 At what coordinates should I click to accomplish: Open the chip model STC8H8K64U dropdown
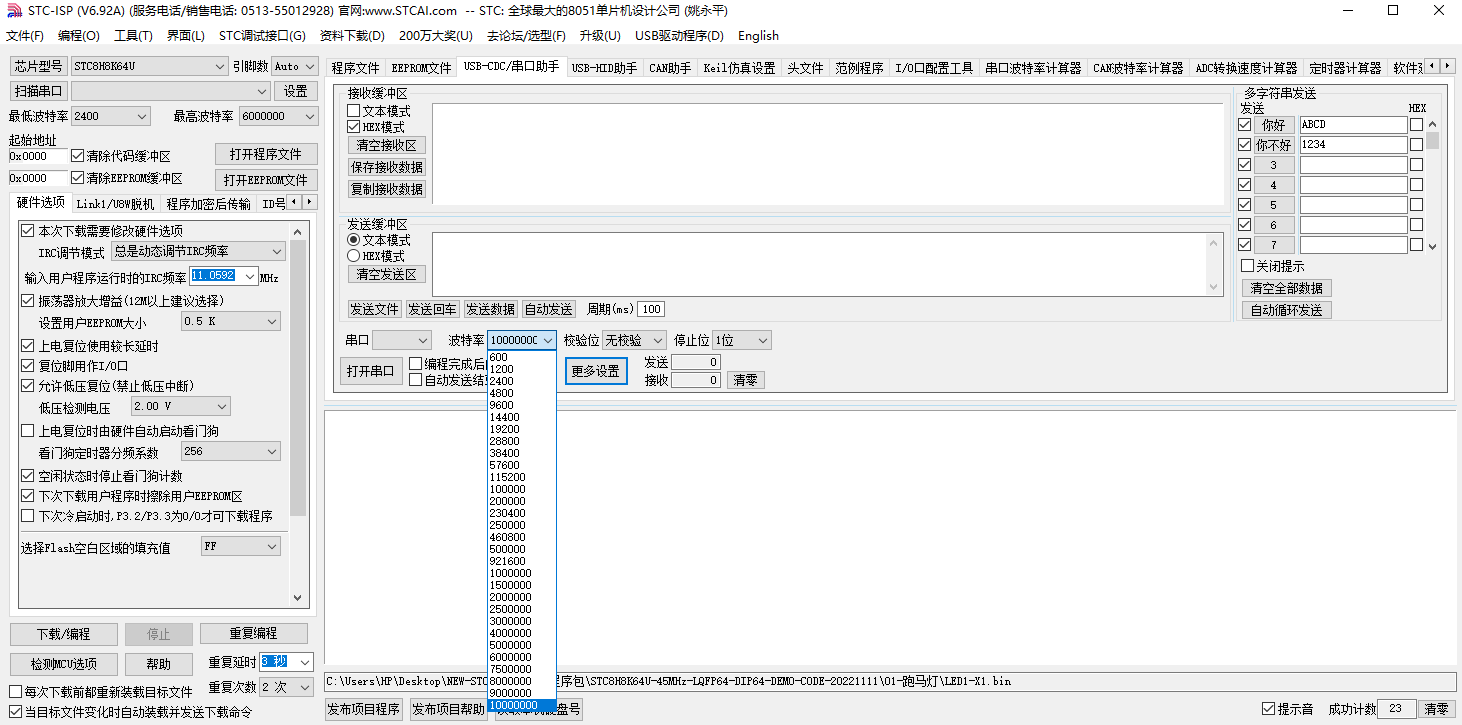[x=150, y=66]
